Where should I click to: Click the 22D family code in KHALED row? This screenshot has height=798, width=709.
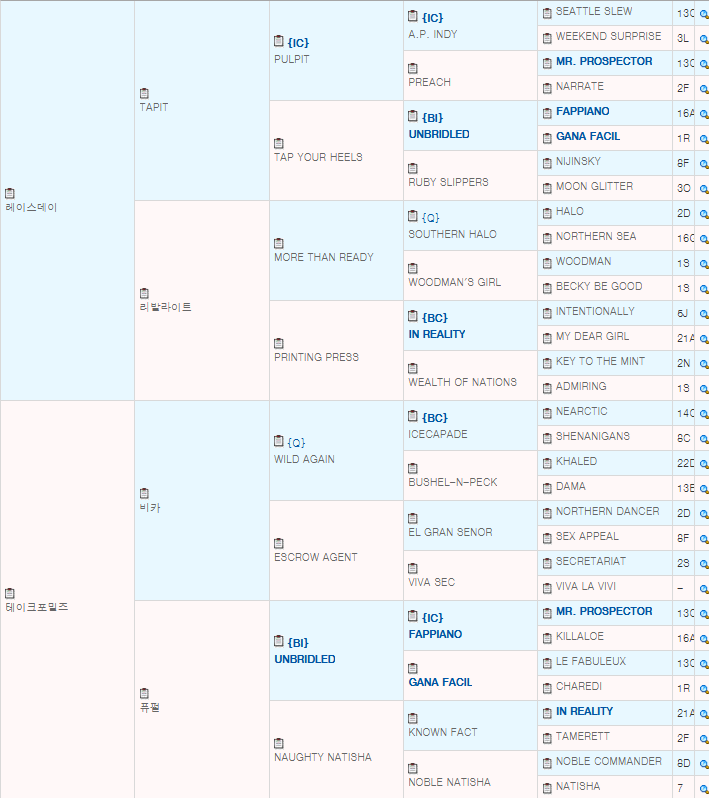[x=685, y=462]
